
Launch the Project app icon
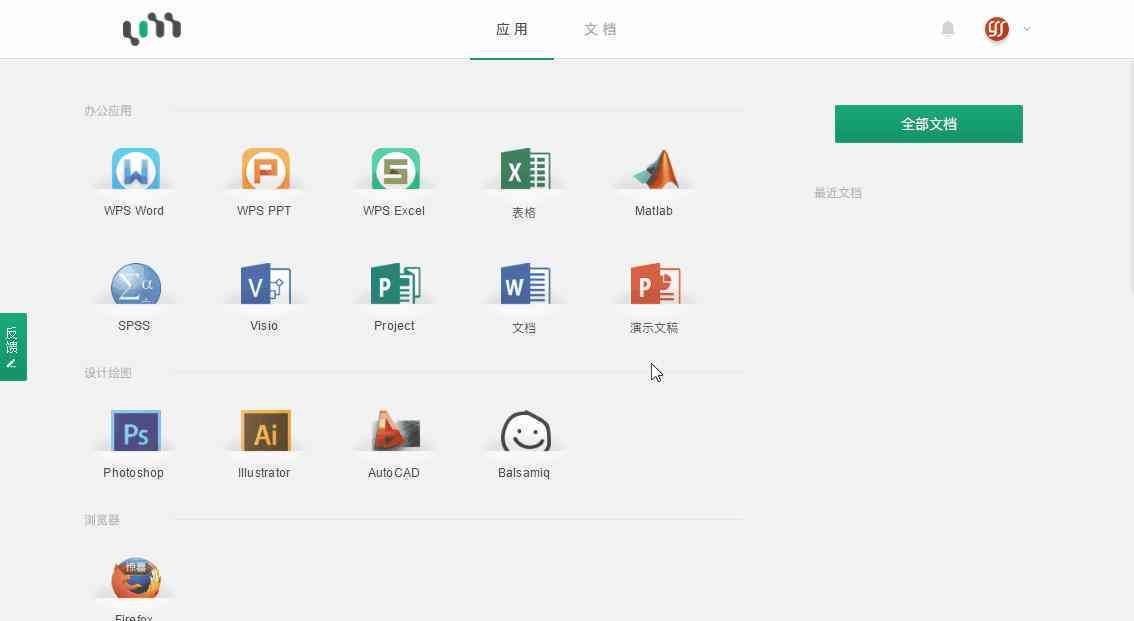pyautogui.click(x=396, y=283)
